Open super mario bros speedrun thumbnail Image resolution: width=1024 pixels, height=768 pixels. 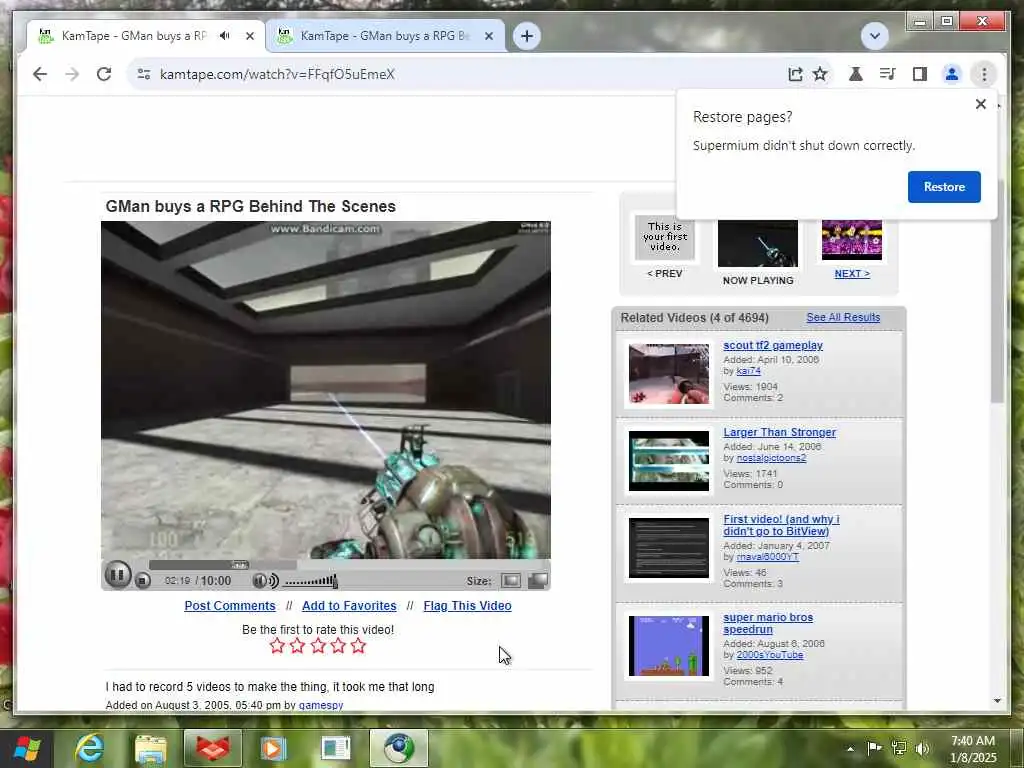click(668, 646)
